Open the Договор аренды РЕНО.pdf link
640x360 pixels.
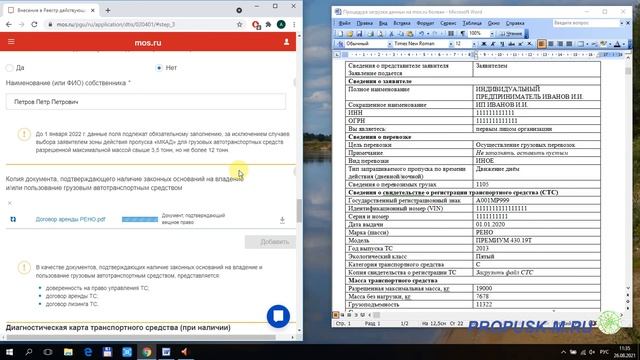70,220
